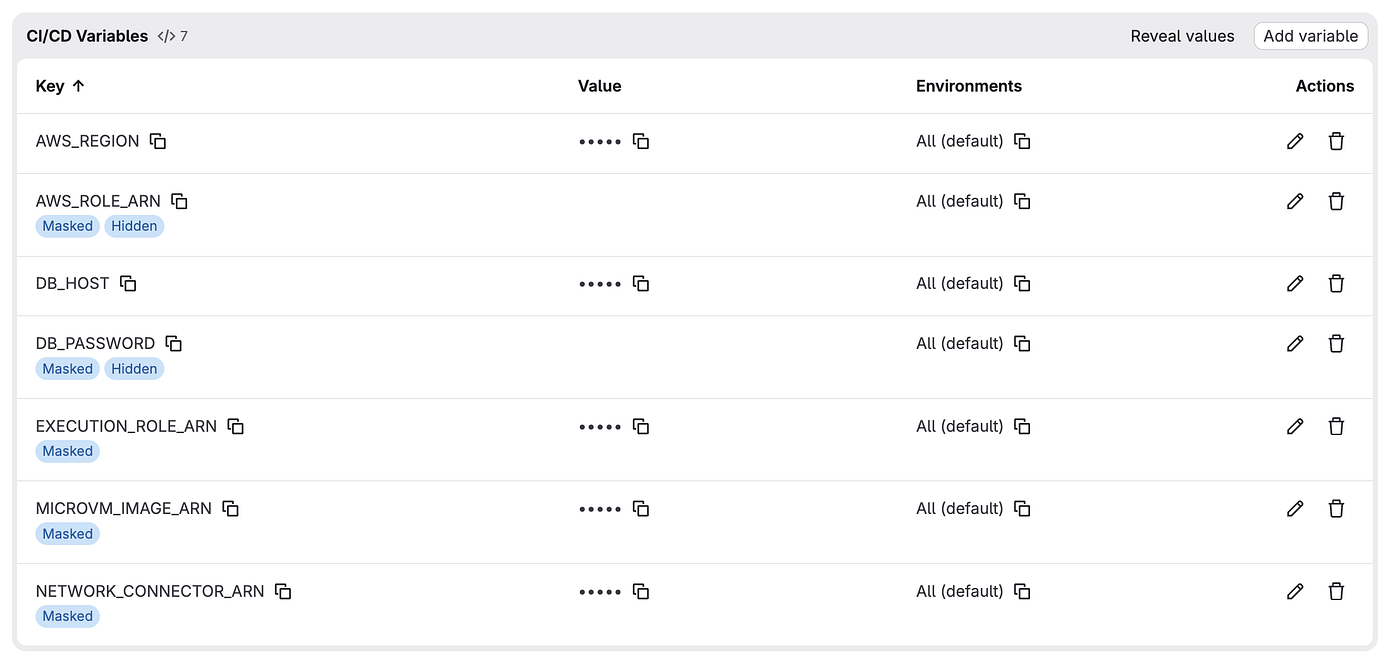1400x660 pixels.
Task: Copy the AWS_REGION key name
Action: pos(158,141)
